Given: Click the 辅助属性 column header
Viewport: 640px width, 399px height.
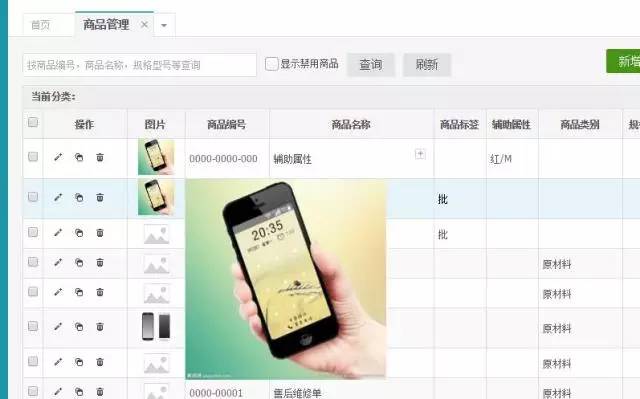Looking at the screenshot, I should [512, 124].
